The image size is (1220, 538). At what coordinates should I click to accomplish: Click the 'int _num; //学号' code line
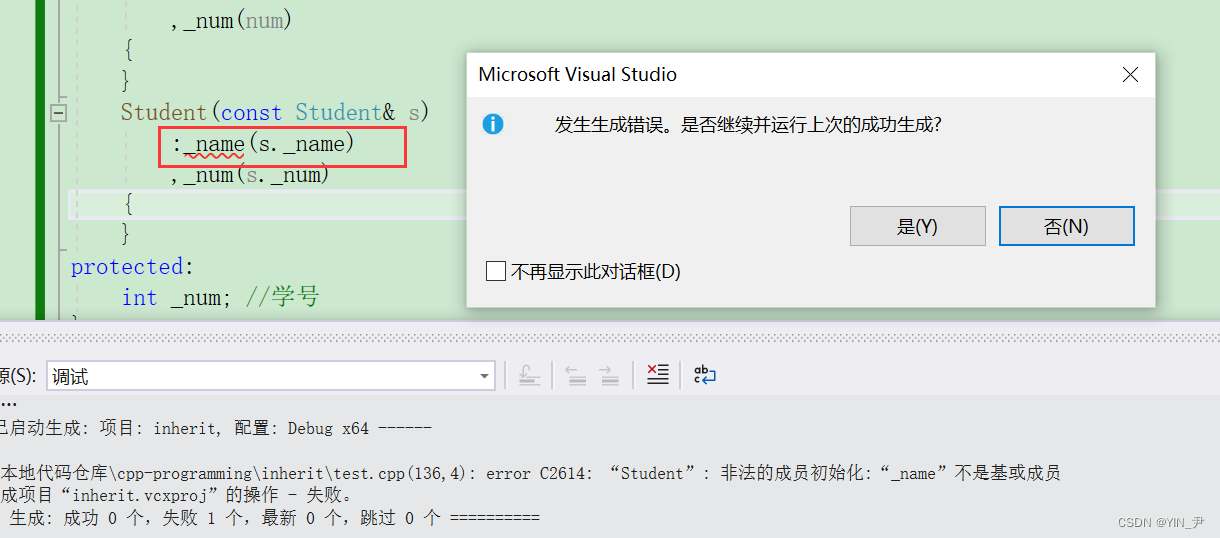pyautogui.click(x=220, y=297)
